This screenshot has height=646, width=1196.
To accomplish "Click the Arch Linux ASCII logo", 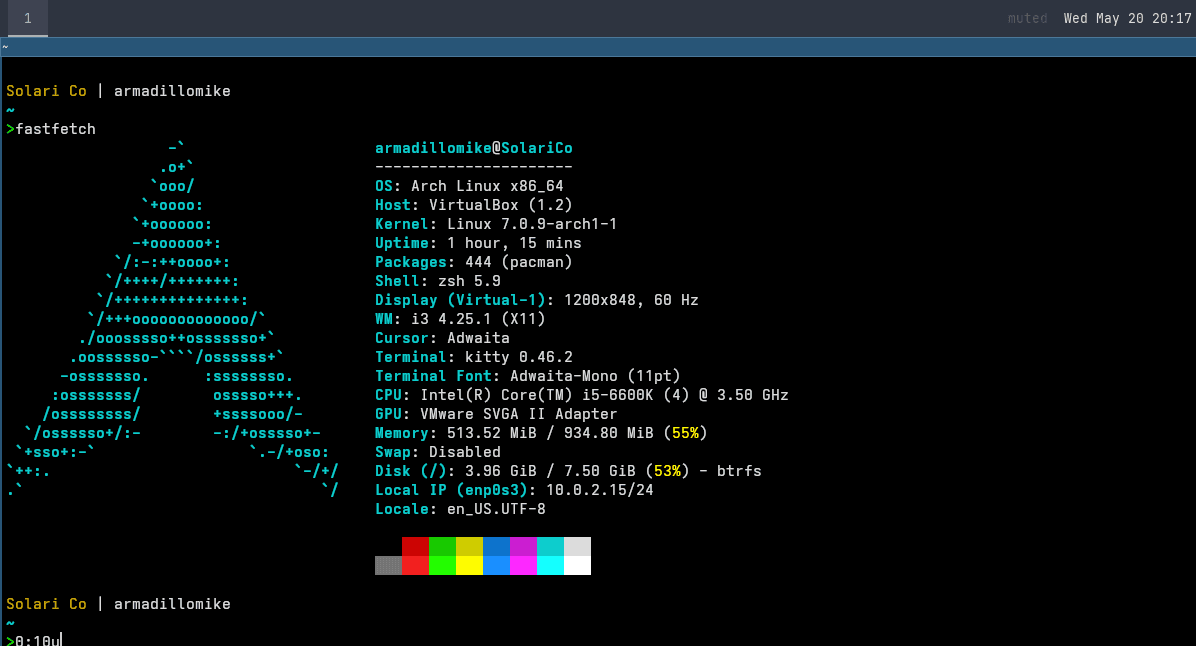I will pos(173,319).
